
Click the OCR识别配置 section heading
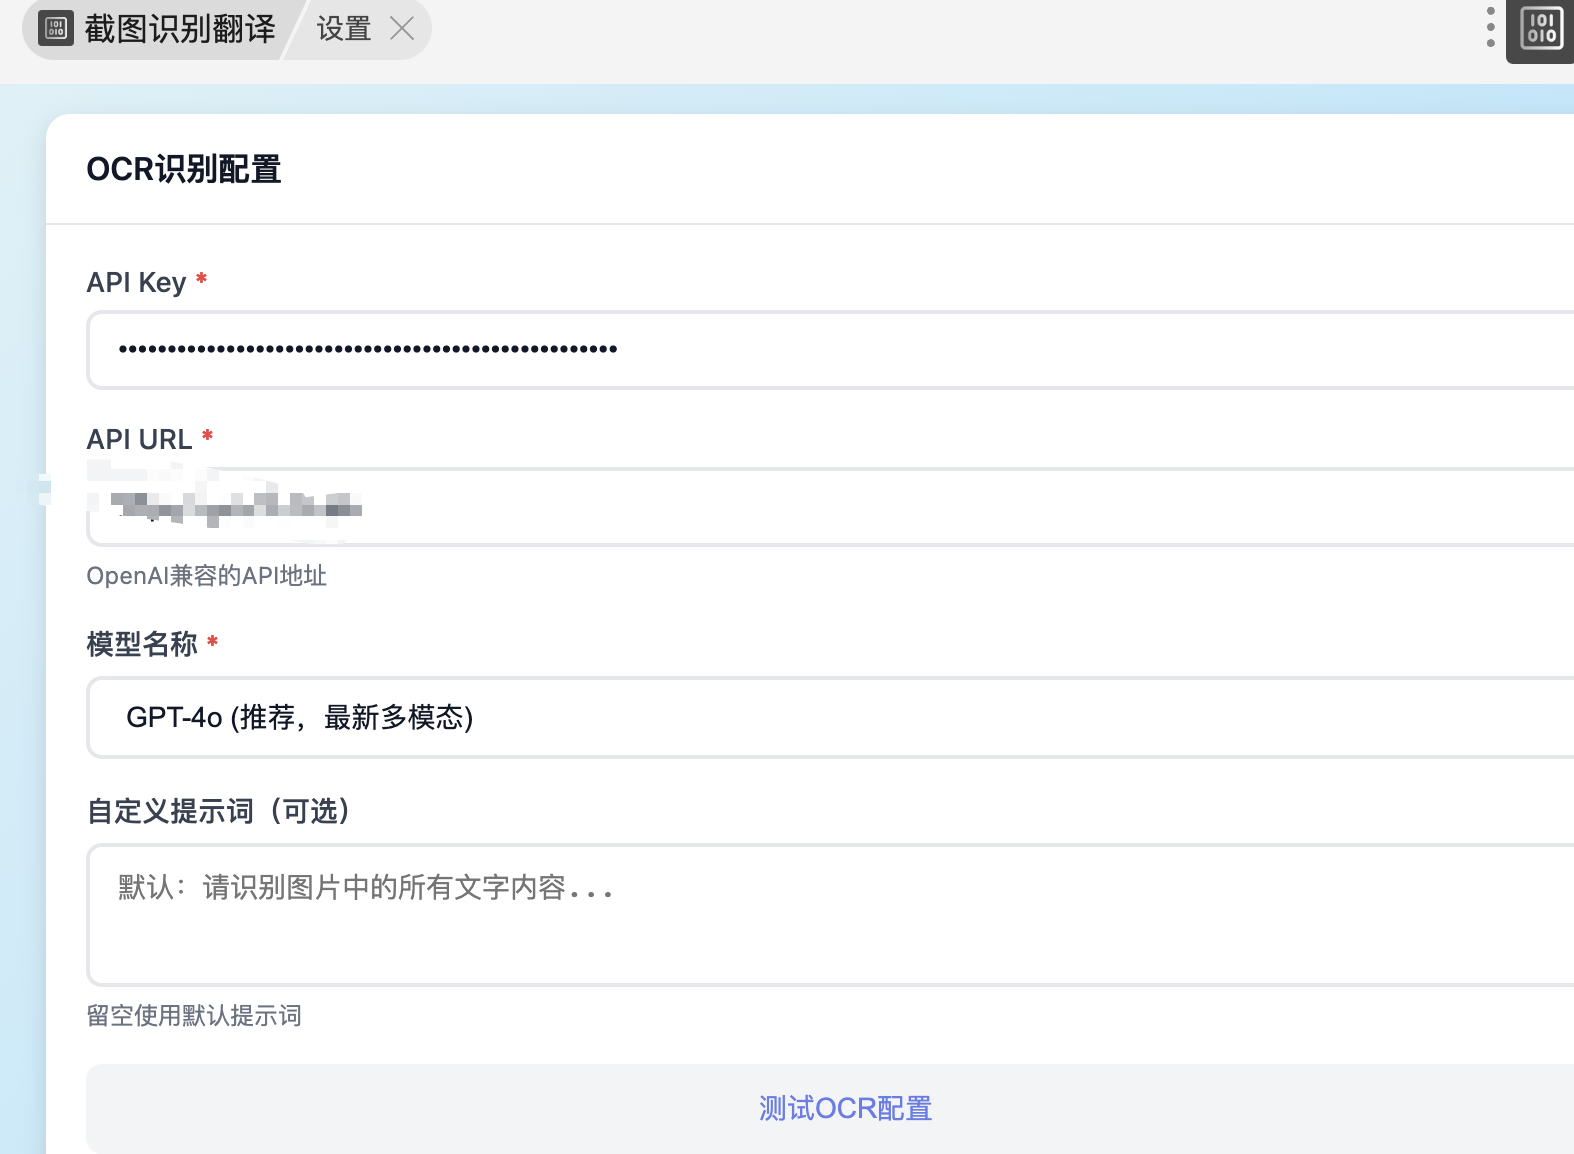pyautogui.click(x=184, y=169)
